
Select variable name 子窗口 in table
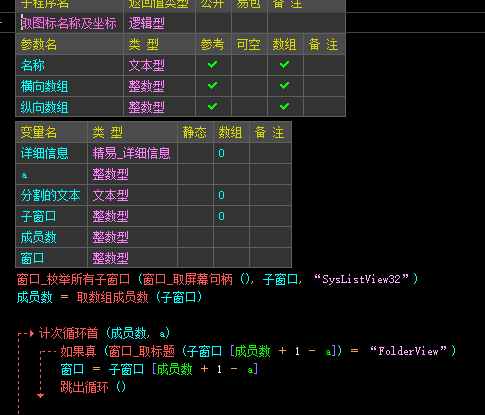(38, 216)
